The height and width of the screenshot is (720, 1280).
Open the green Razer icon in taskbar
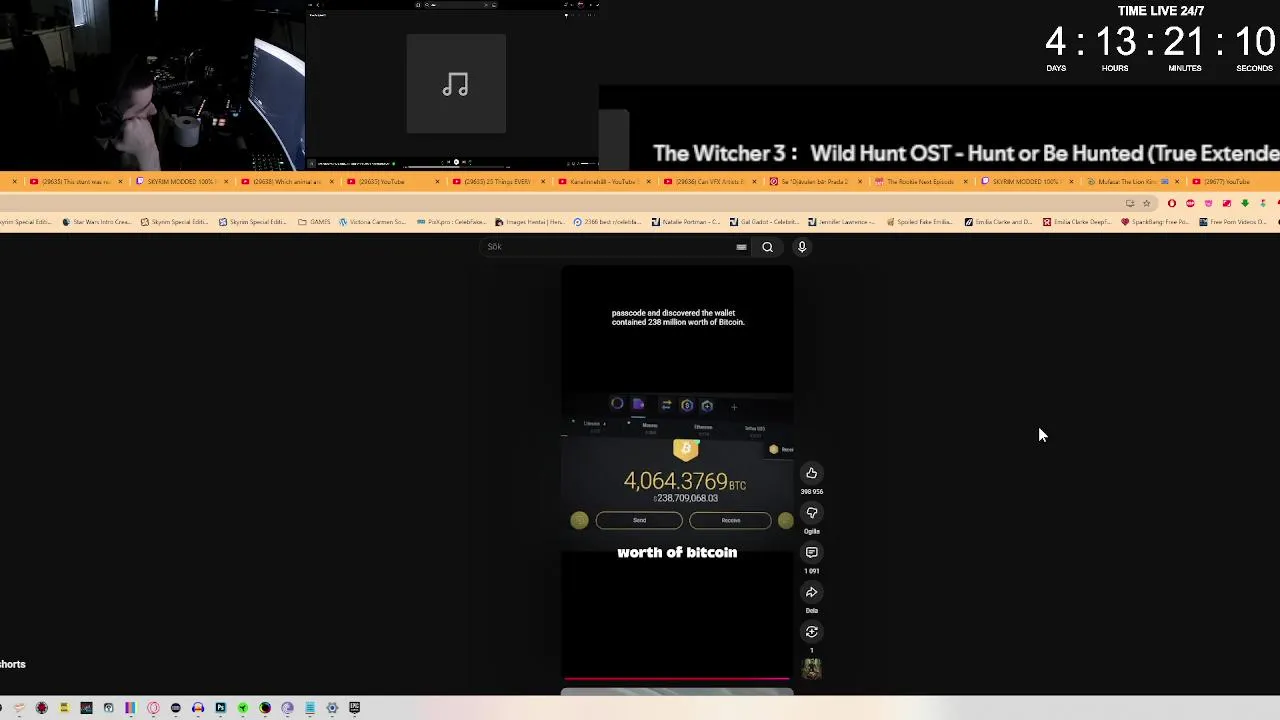243,708
